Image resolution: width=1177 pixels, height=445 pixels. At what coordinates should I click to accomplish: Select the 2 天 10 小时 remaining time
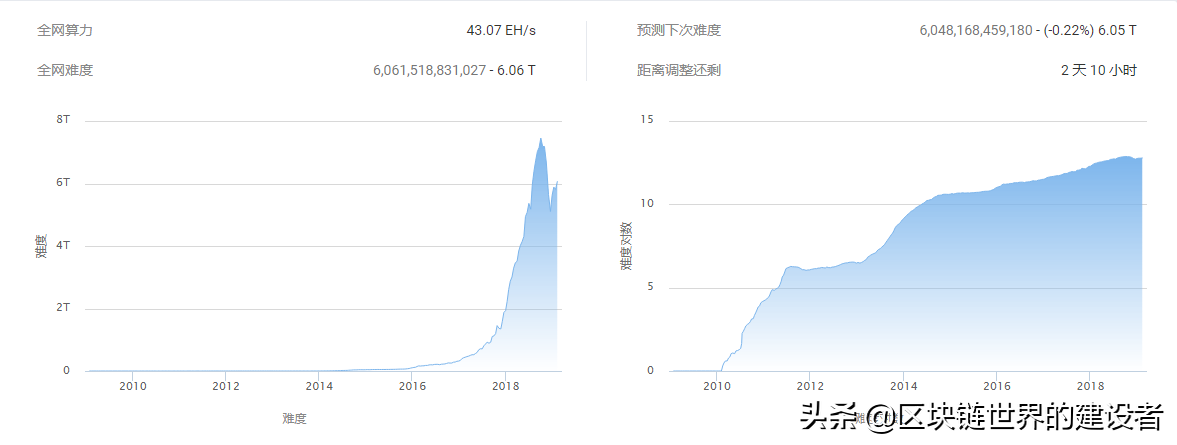tap(1099, 71)
